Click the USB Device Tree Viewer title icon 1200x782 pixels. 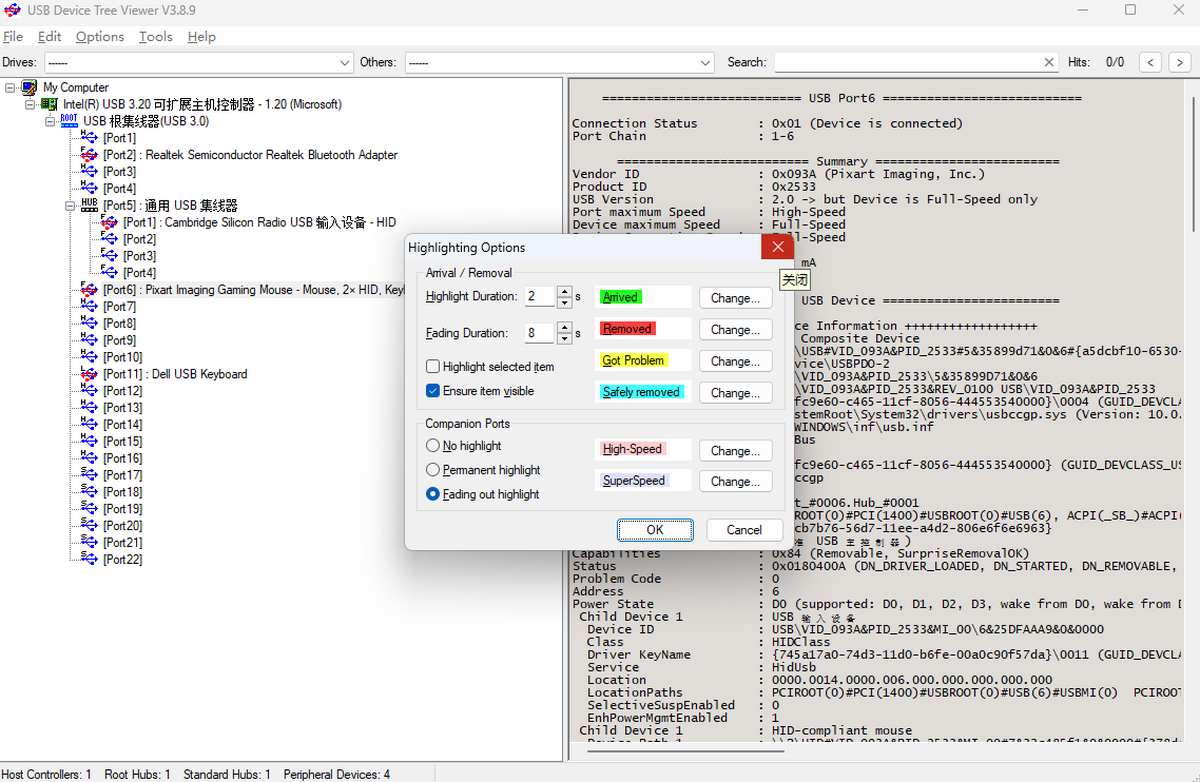(13, 10)
